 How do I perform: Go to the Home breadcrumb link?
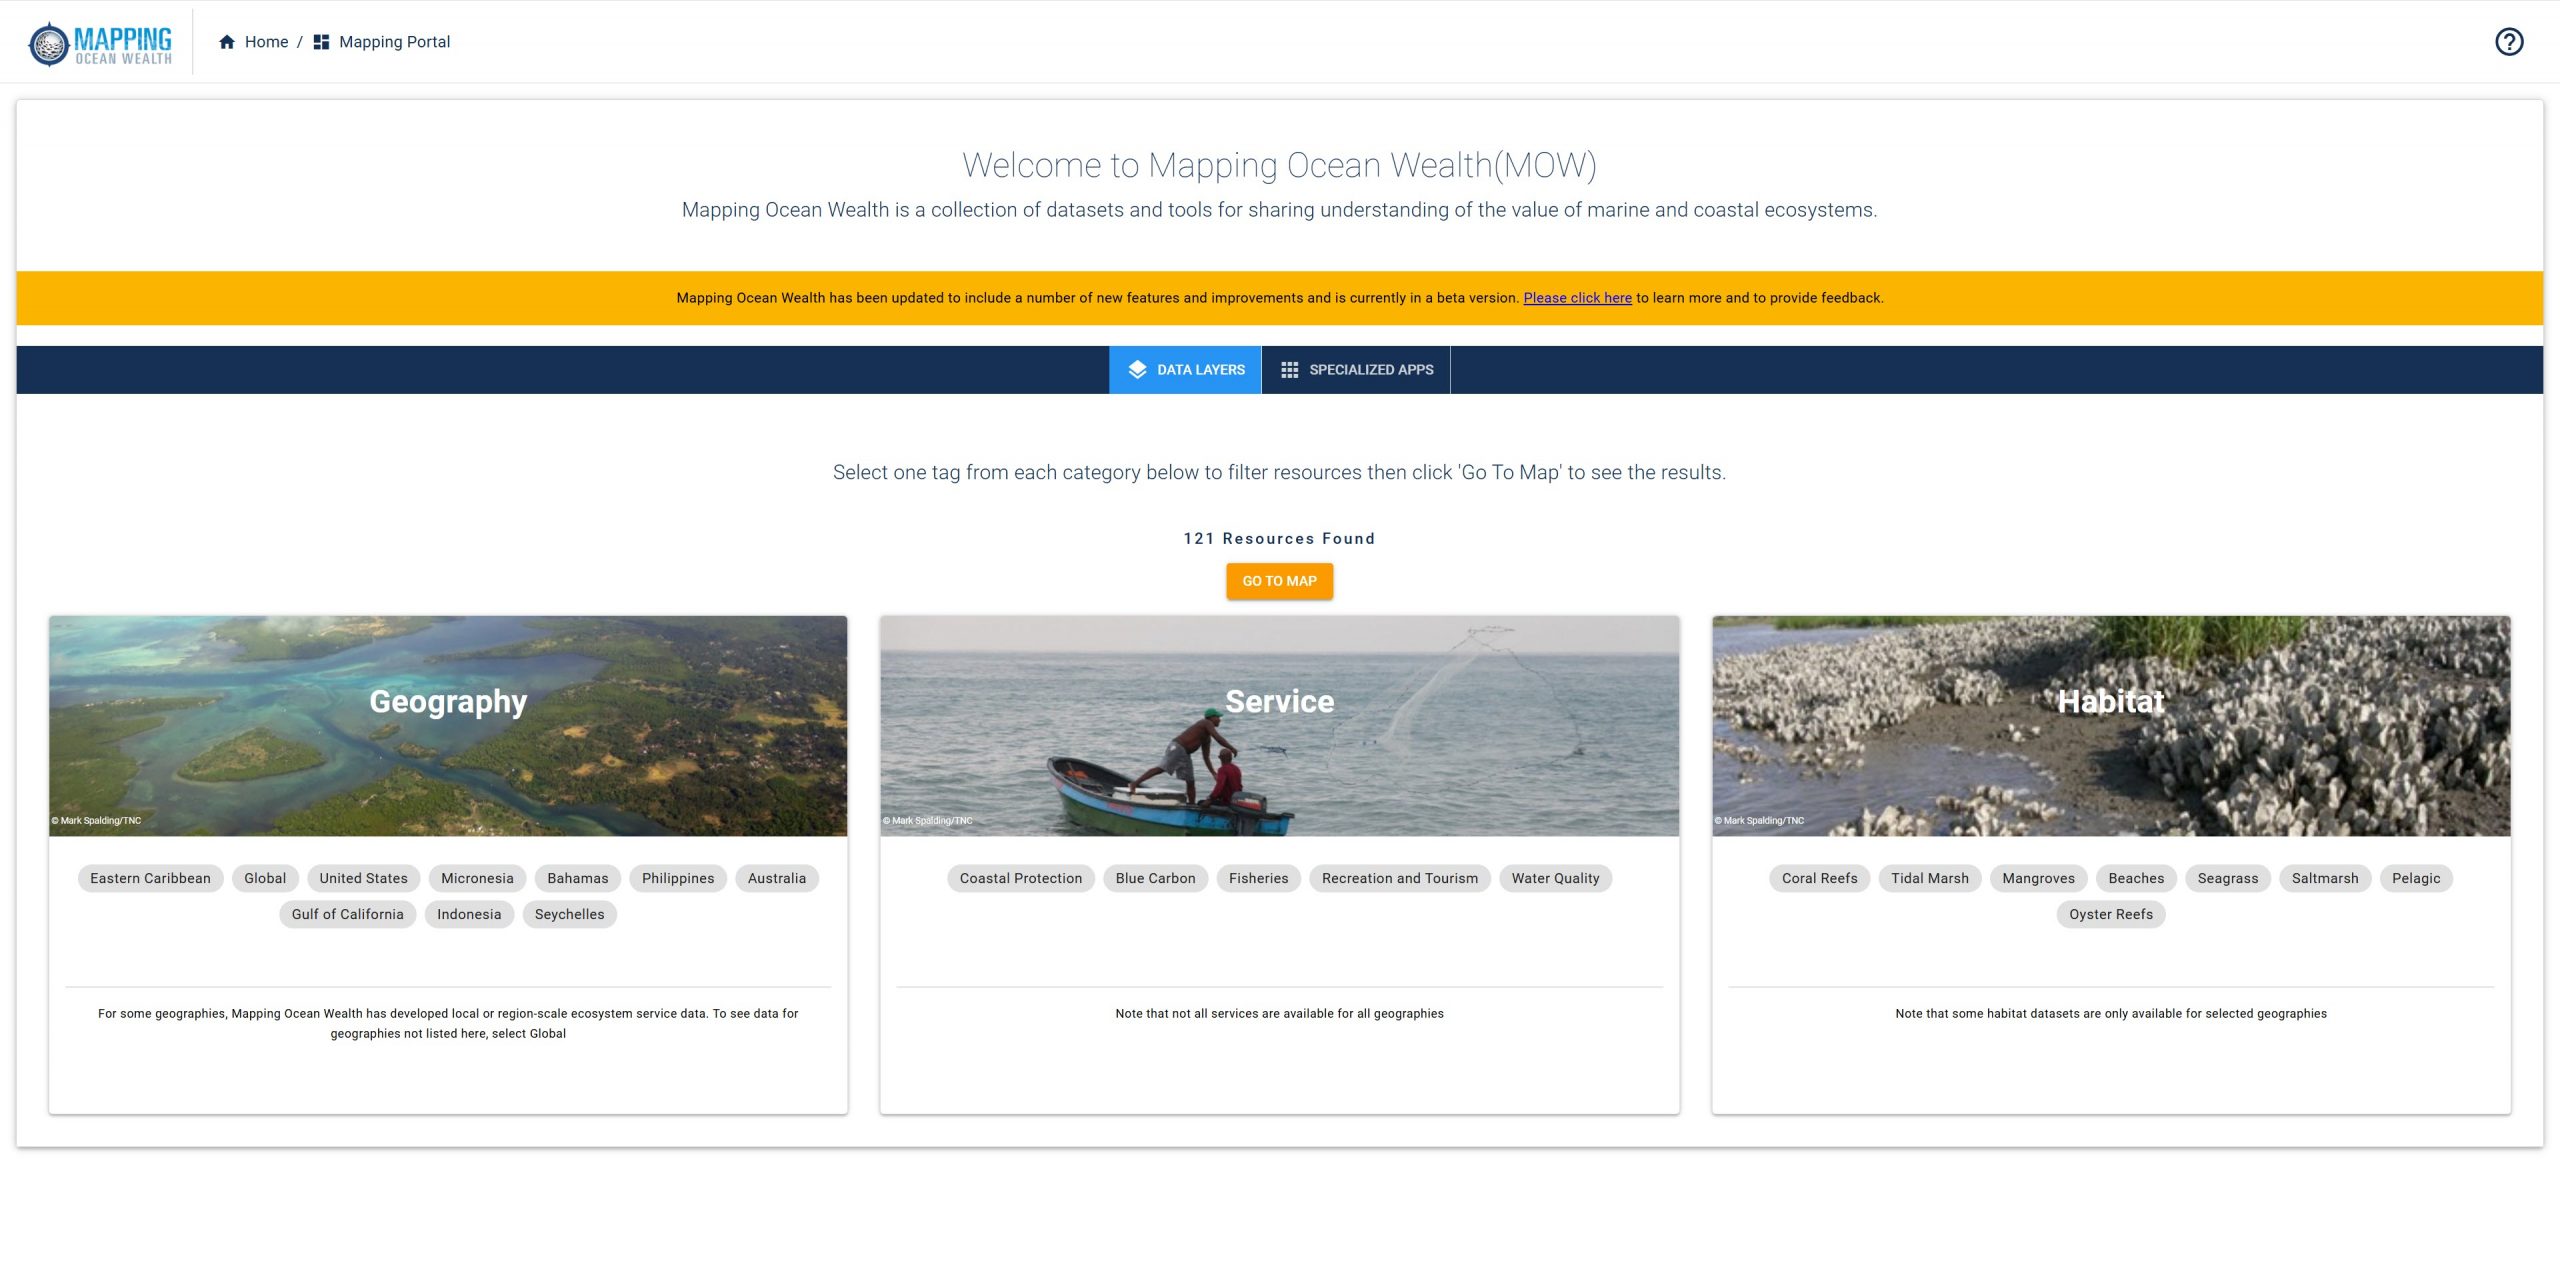click(x=266, y=42)
